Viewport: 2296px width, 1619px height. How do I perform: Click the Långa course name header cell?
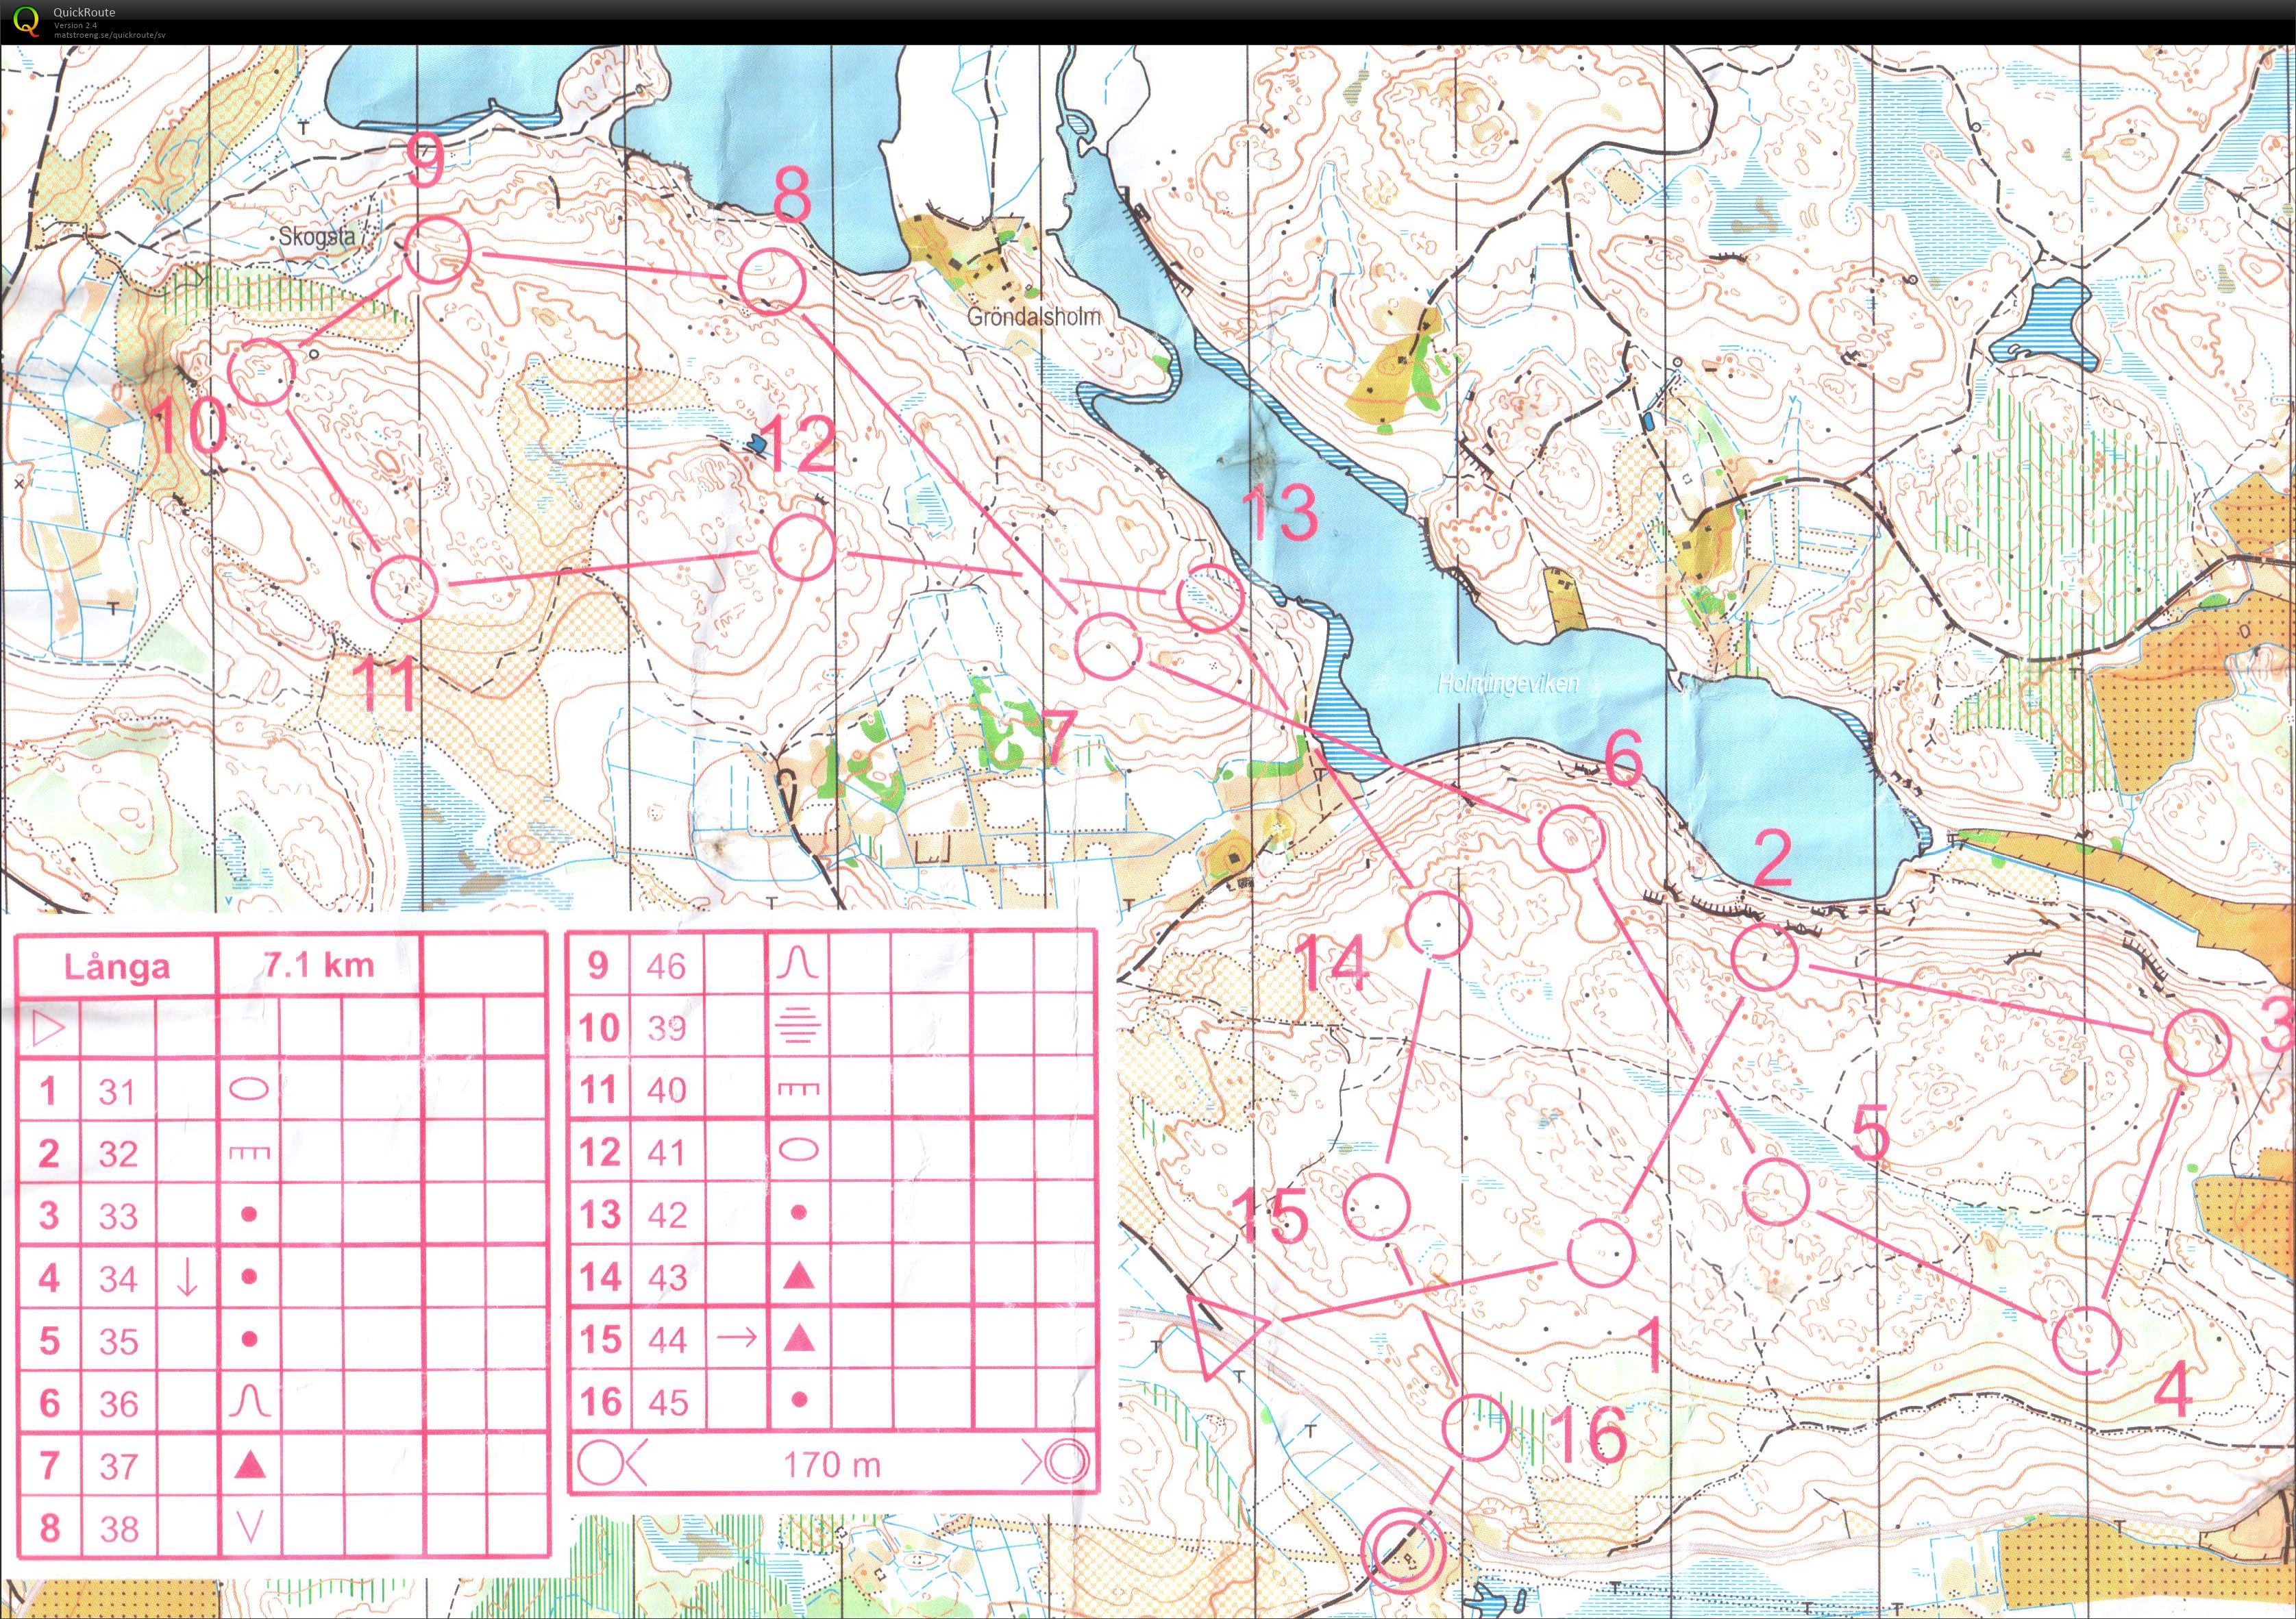click(x=117, y=966)
